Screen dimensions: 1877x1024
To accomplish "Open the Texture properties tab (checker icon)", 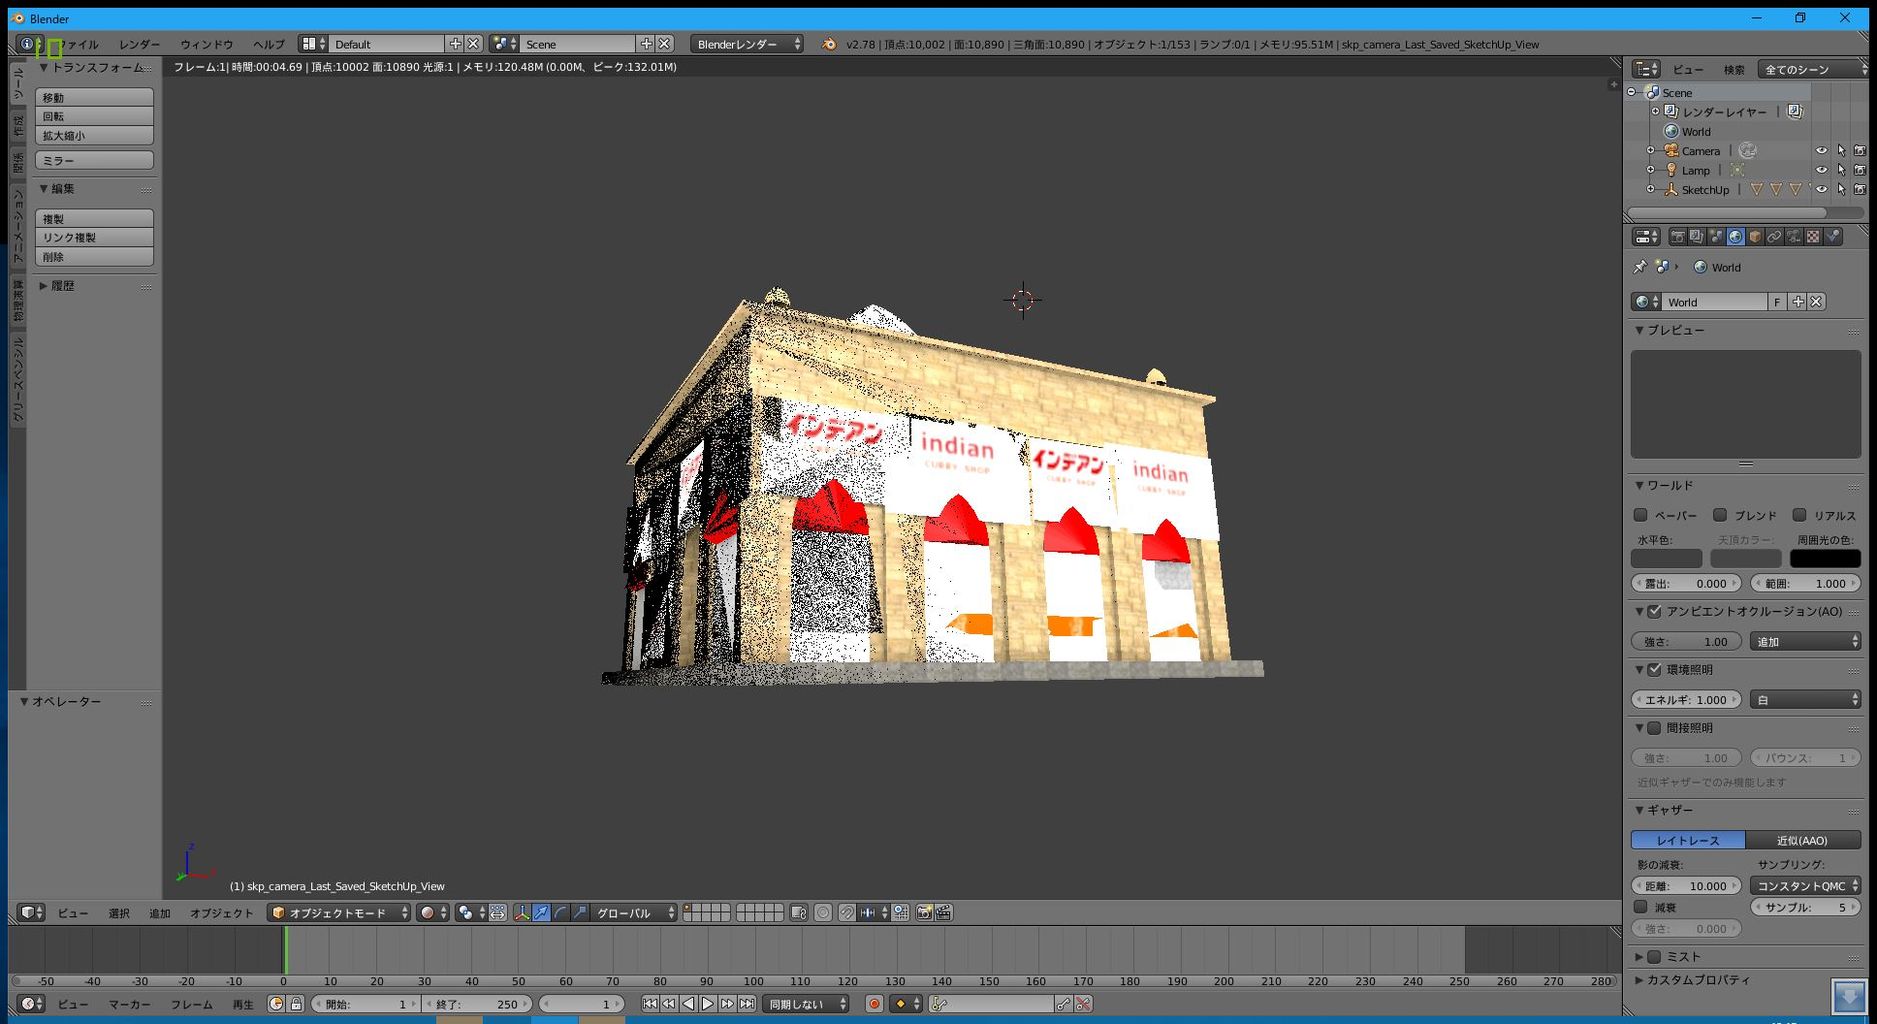I will point(1813,237).
